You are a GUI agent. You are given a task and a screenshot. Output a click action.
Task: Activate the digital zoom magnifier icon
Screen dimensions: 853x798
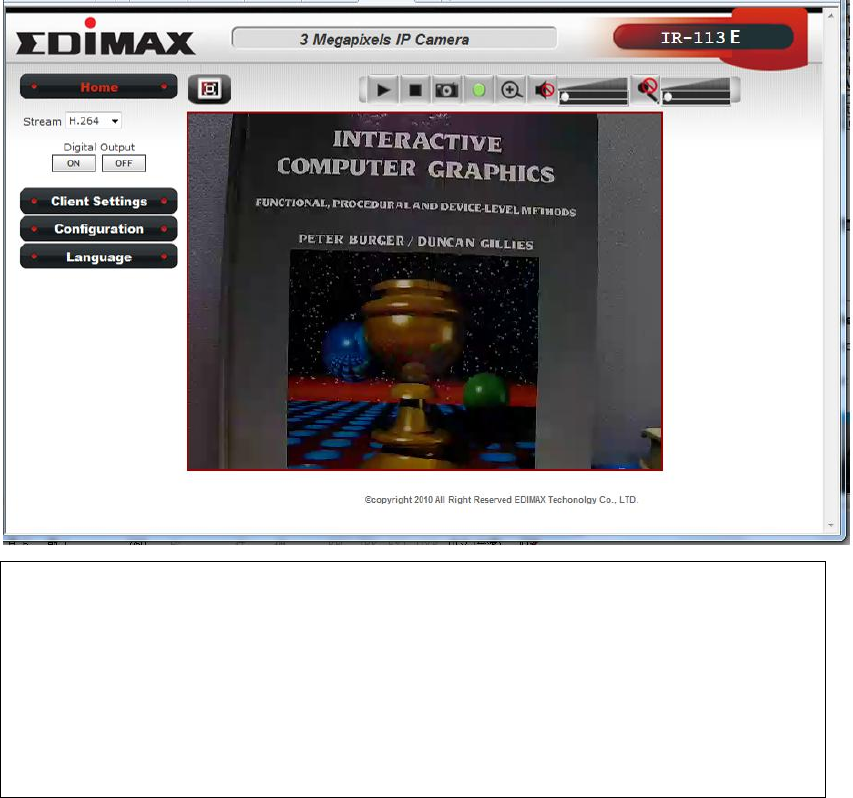pos(511,90)
